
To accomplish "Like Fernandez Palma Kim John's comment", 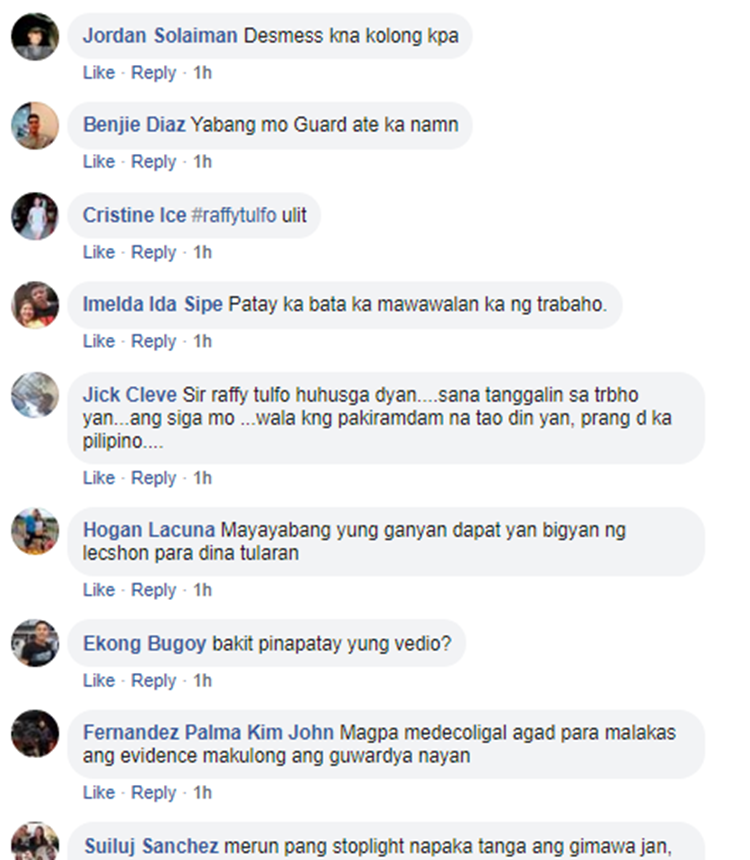I will point(99,793).
